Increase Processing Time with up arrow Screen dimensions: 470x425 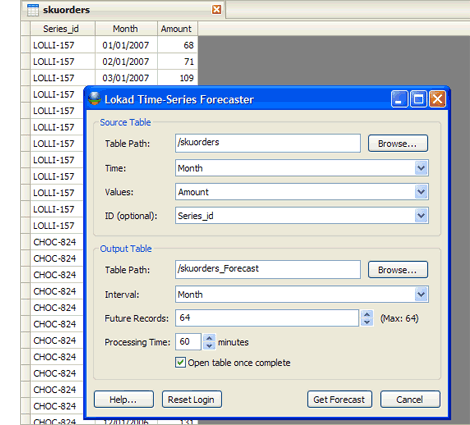tap(209, 338)
